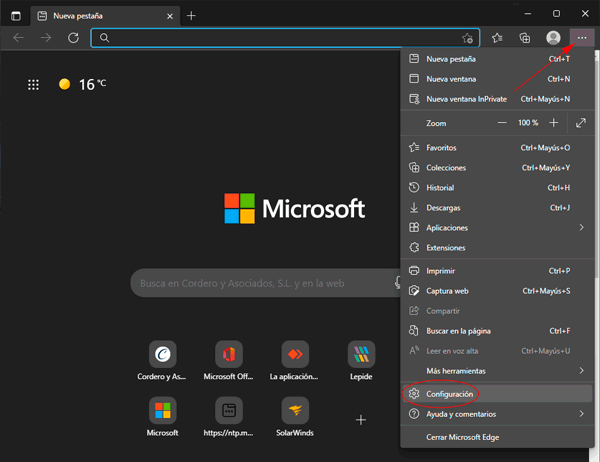Open the SolarWinds shortcut tile
Screen dimensions: 600x462
pos(295,417)
